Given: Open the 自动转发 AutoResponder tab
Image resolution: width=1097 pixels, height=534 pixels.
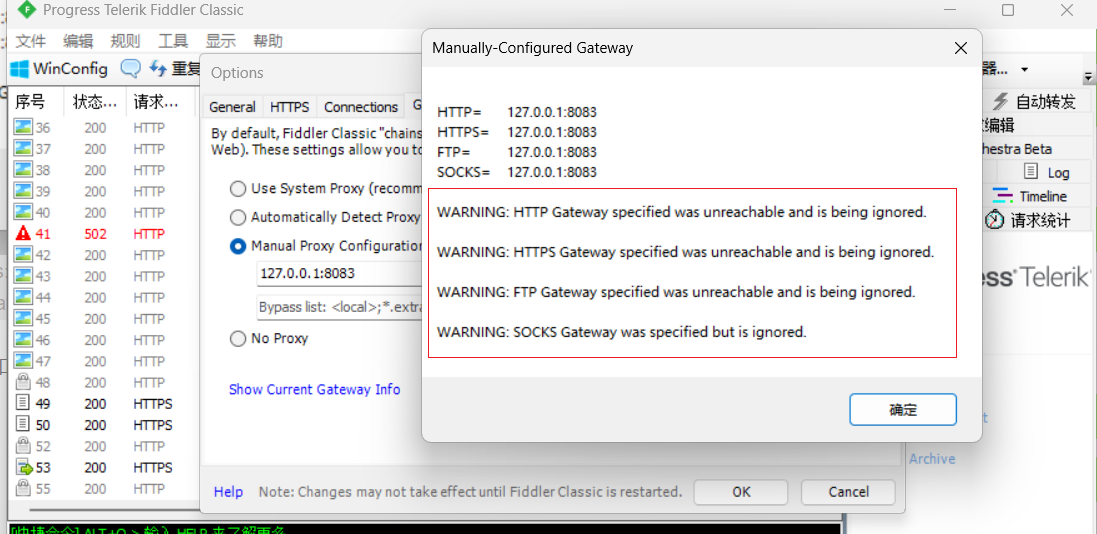Looking at the screenshot, I should (x=1035, y=102).
